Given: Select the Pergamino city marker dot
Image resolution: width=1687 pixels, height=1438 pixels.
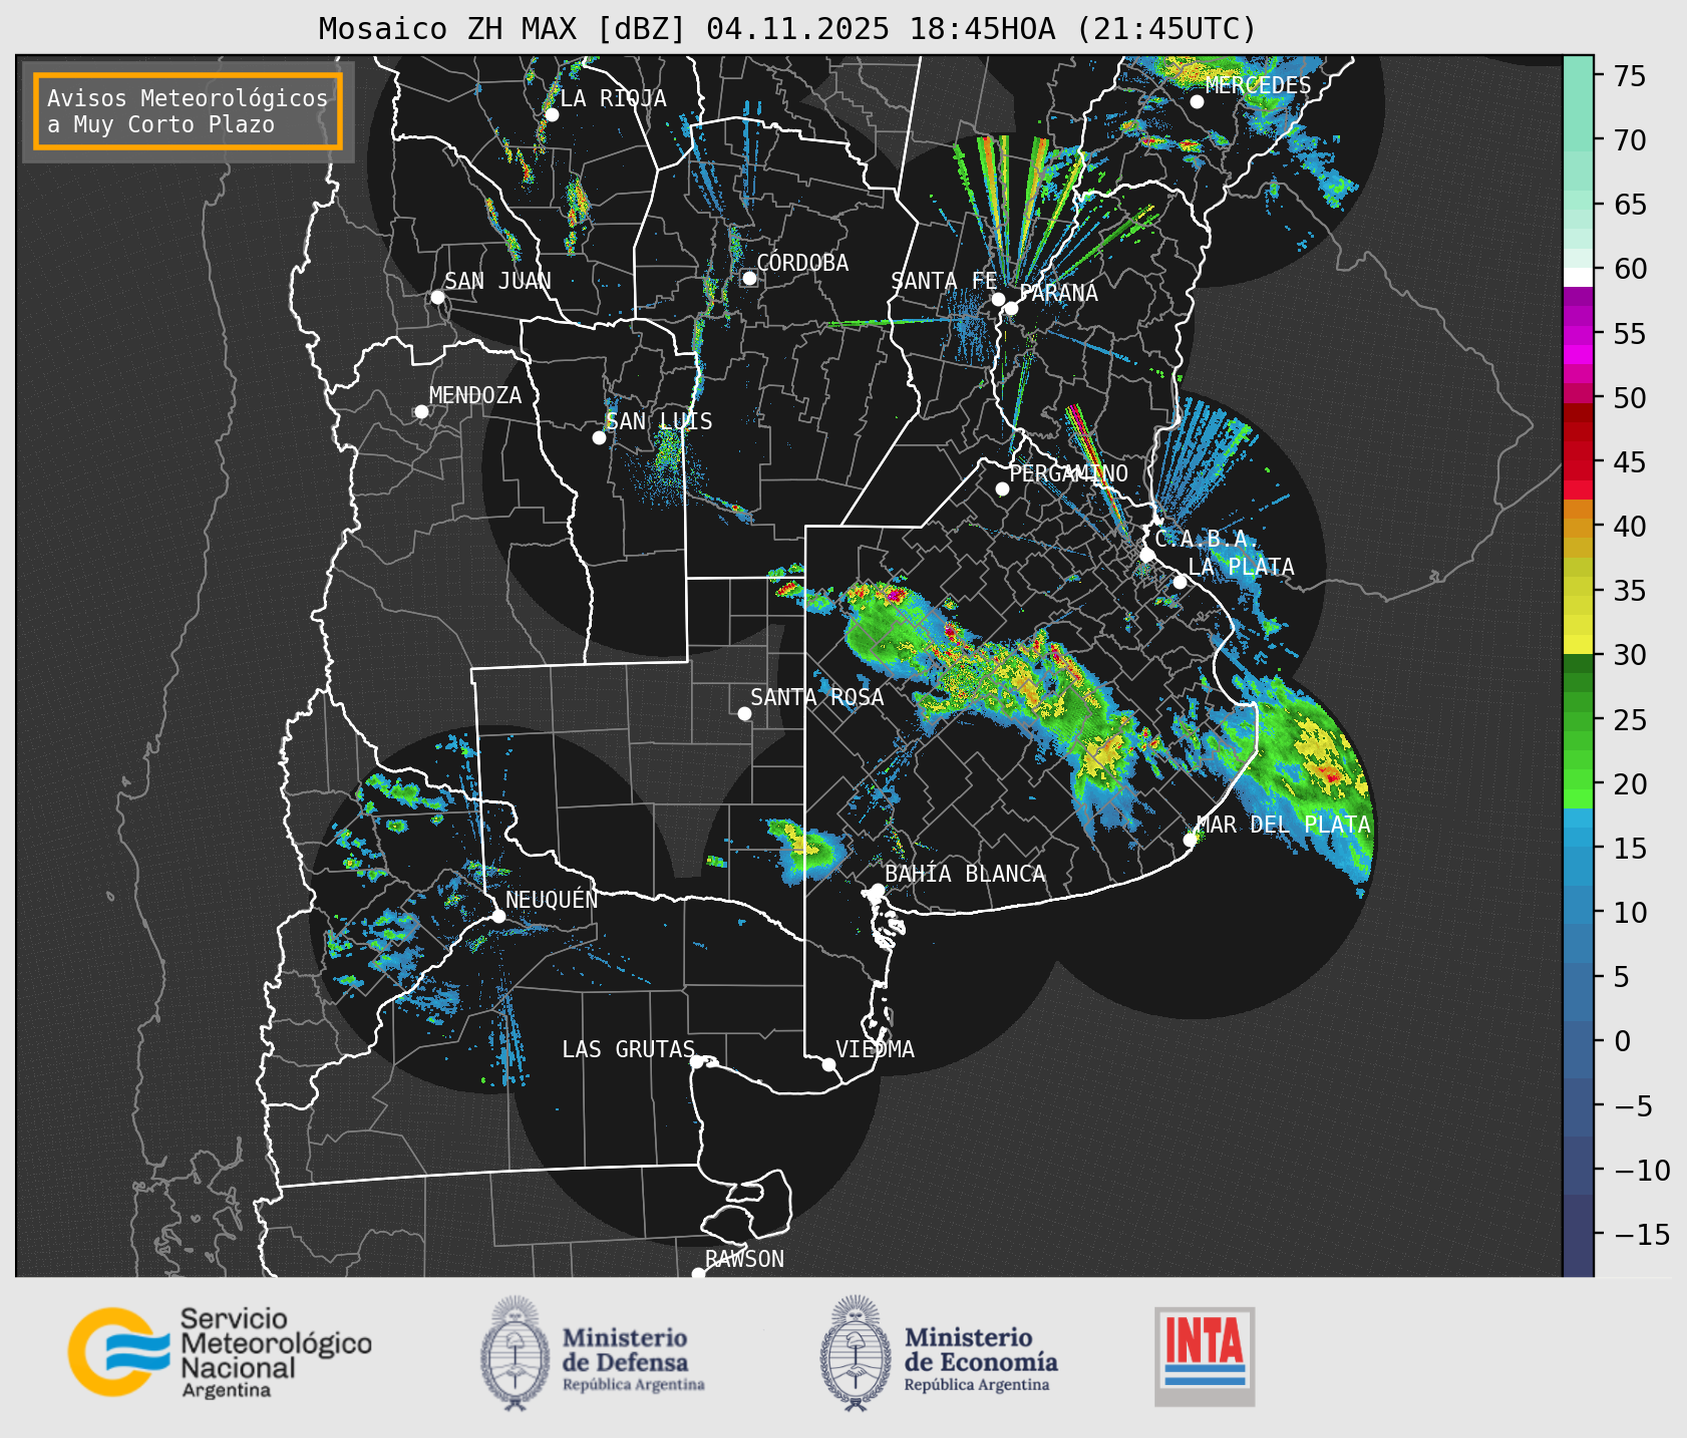Looking at the screenshot, I should 1002,489.
